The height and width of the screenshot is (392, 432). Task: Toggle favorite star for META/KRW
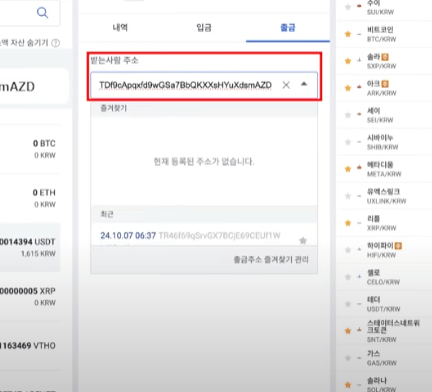348,169
